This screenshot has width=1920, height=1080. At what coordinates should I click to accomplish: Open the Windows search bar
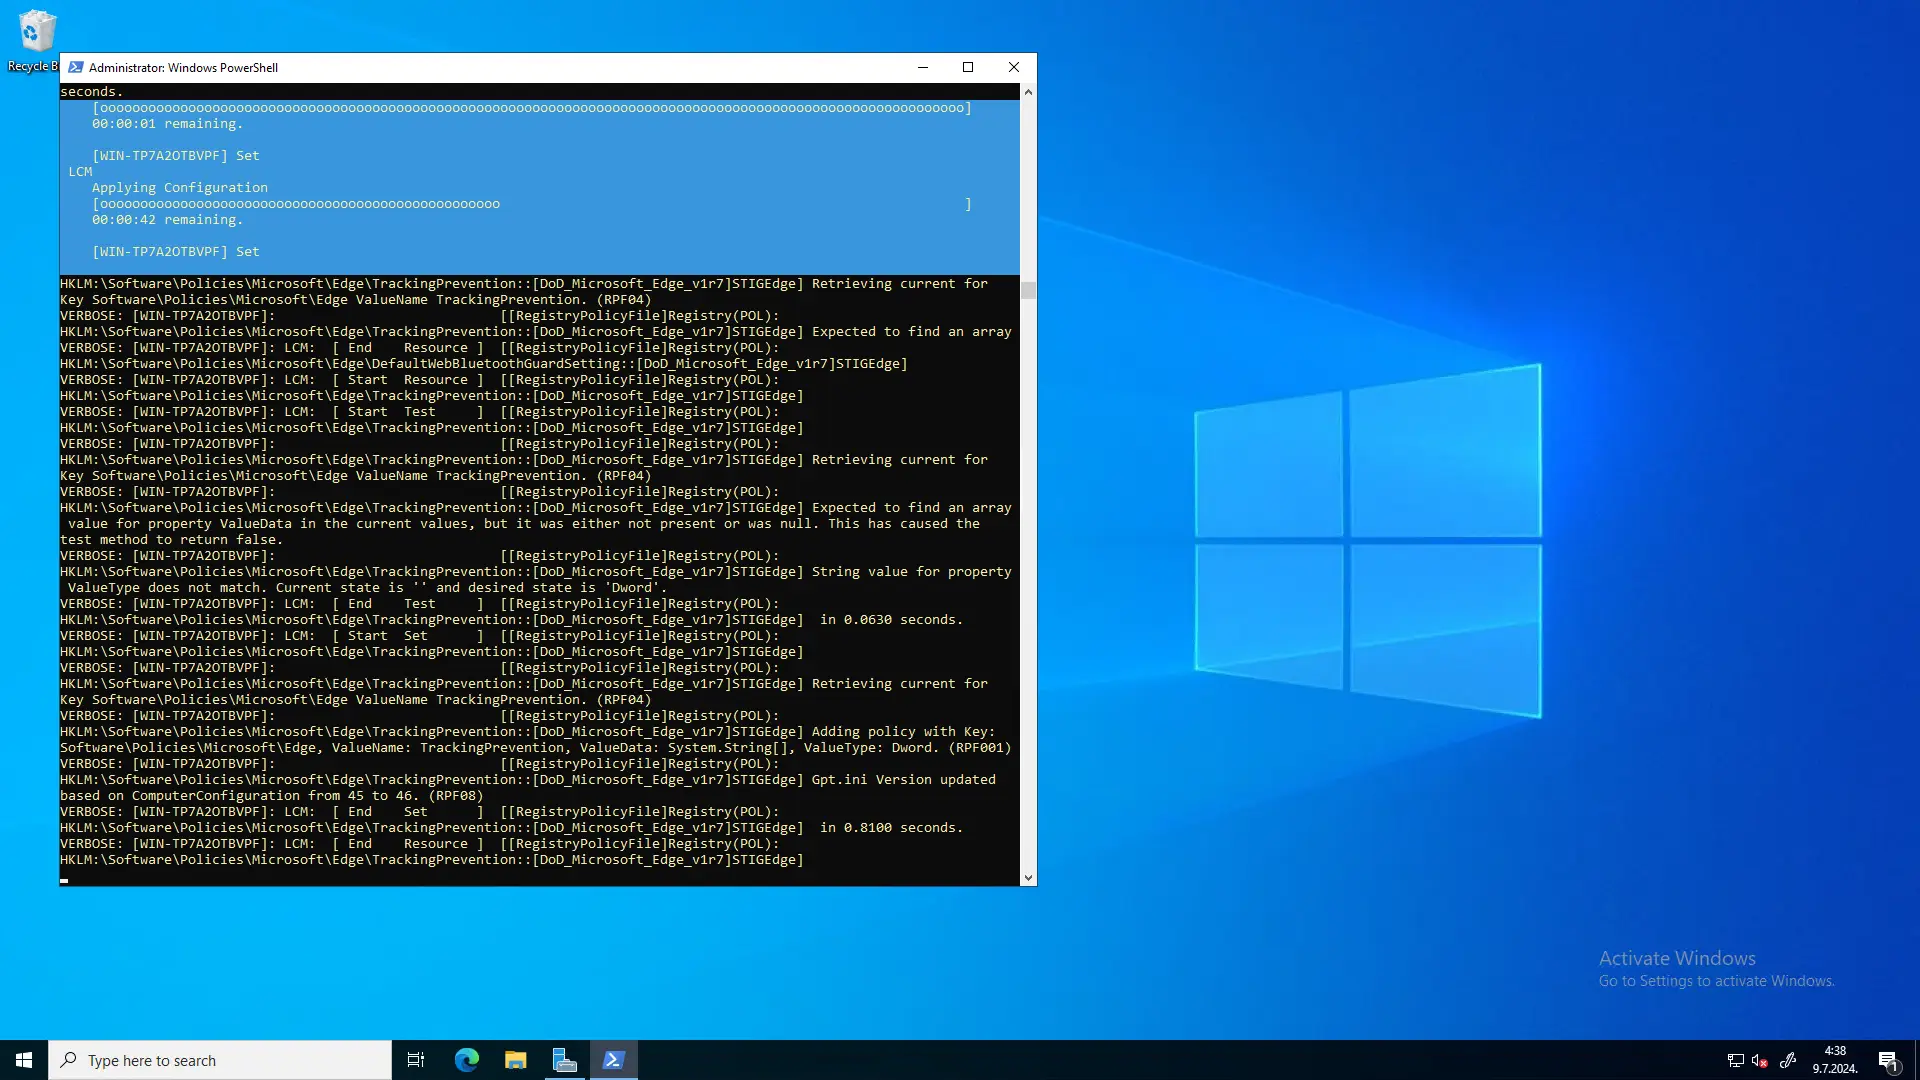pos(220,1059)
